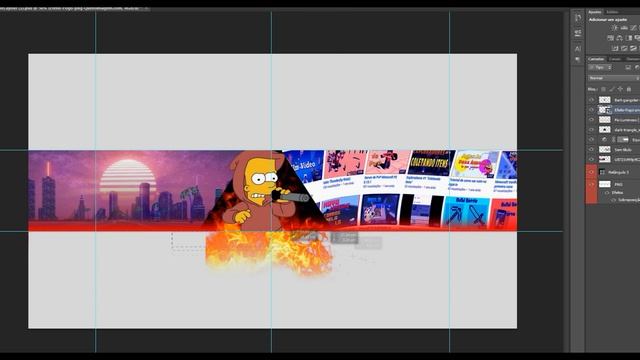
Task: Click the Sobreposição effect entry
Action: coord(629,200)
